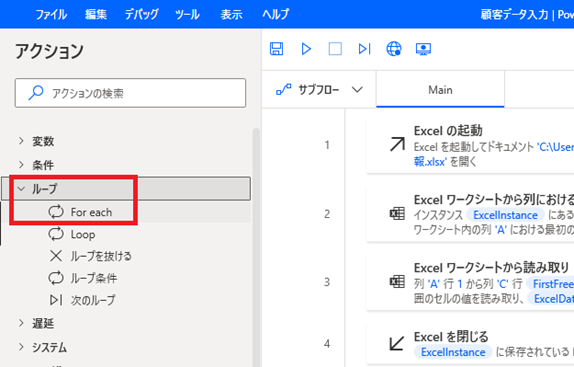Viewport: 574px width, 367px height.
Task: Open the web recorder globe icon
Action: coord(394,49)
